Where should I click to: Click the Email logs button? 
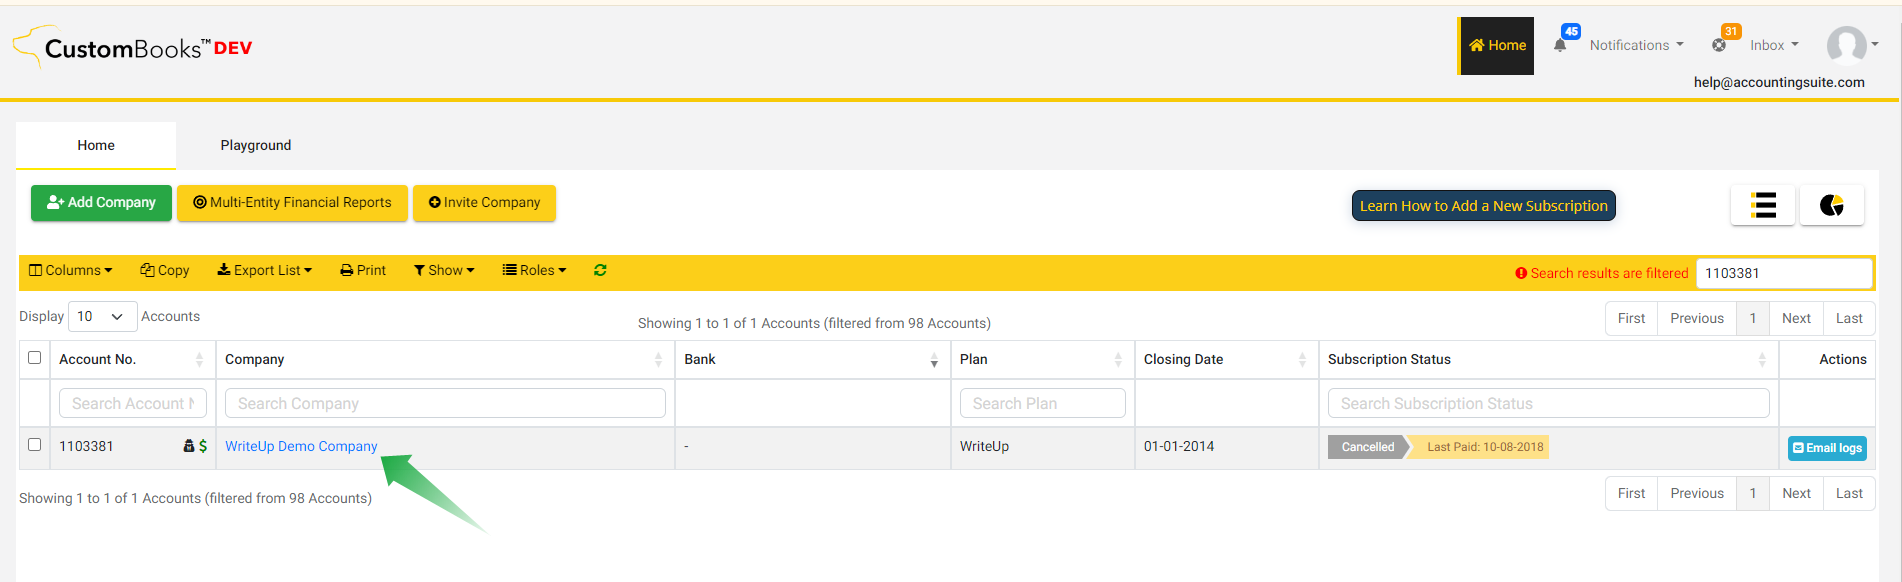[1827, 448]
